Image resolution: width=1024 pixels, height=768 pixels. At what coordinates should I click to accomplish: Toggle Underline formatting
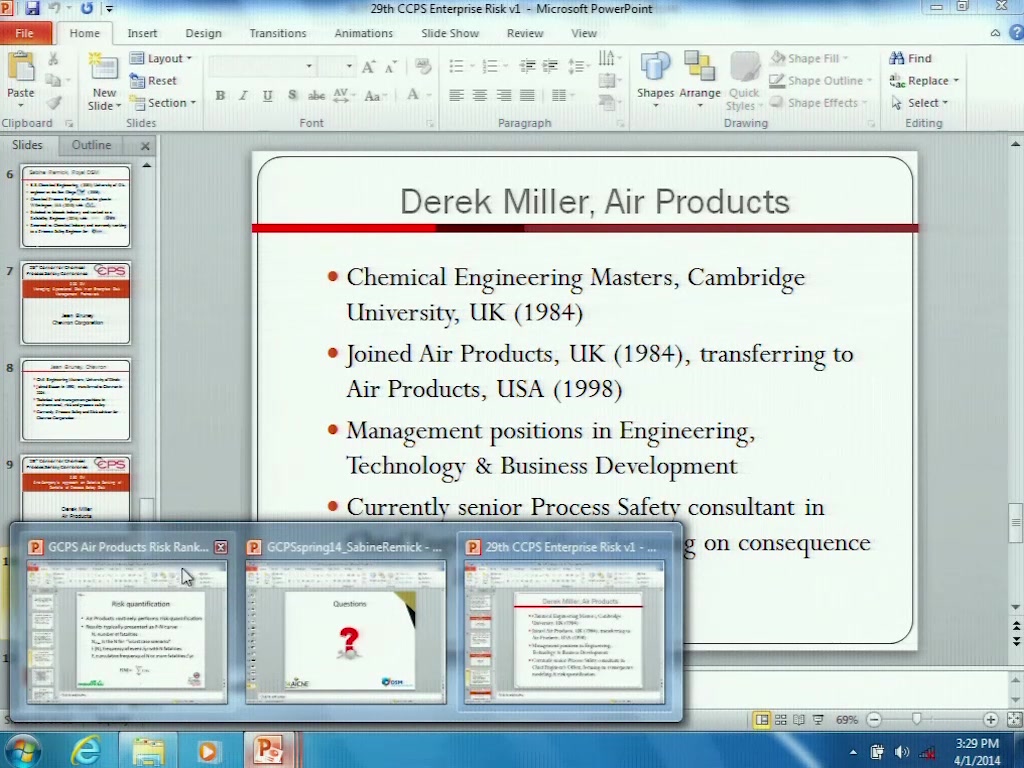[x=267, y=96]
